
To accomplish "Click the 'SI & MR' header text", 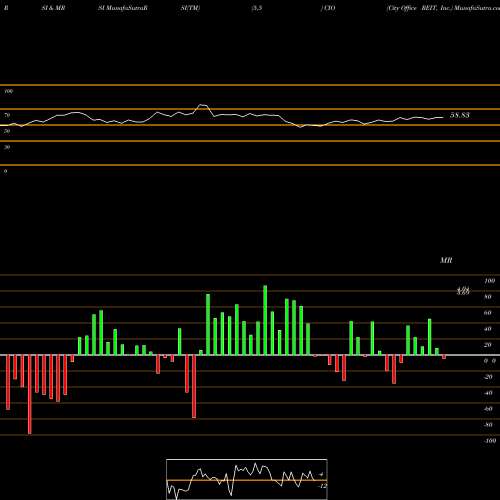I will click(53, 8).
